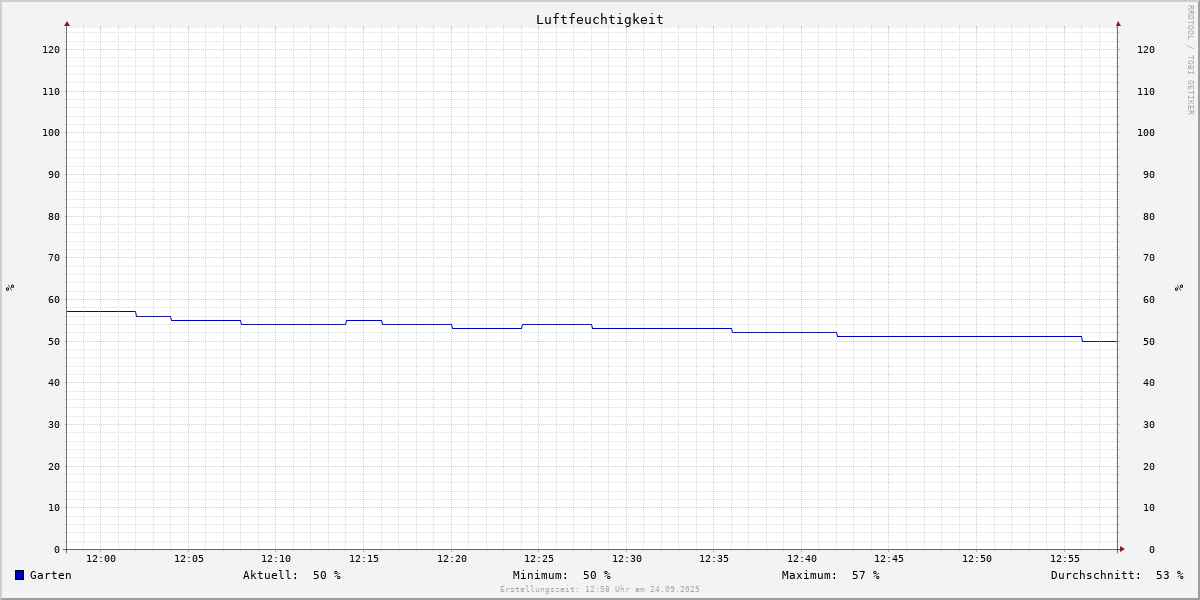Click the 'Erstellungszeit: 12:58 Uhr' footer text
This screenshot has width=1200, height=600.
[600, 589]
